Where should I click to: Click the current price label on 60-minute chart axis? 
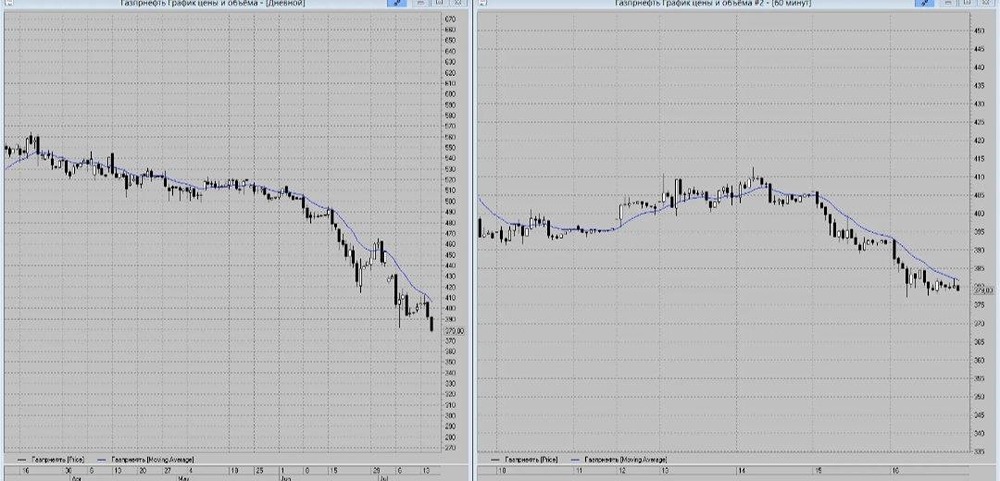pos(985,290)
